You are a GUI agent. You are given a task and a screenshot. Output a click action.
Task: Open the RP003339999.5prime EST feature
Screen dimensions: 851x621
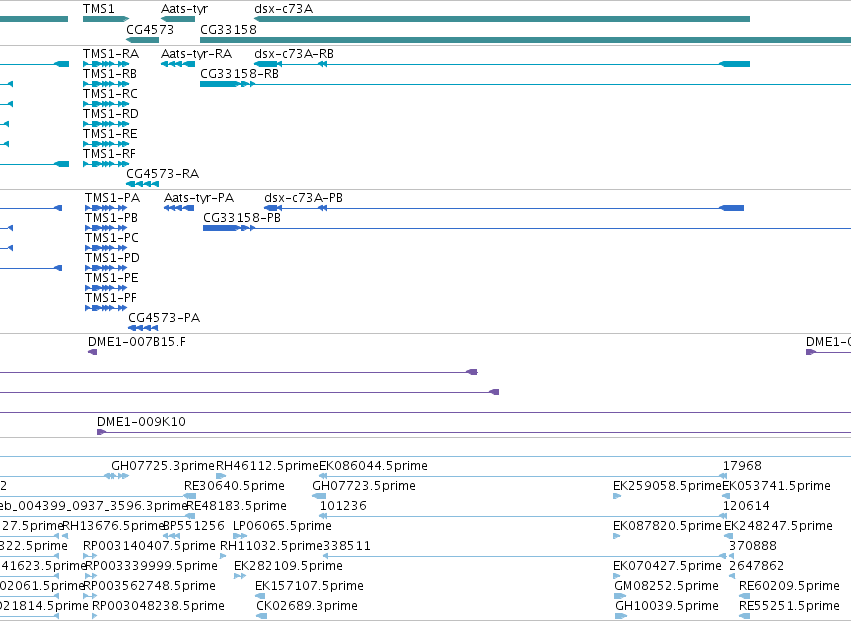pos(91,576)
